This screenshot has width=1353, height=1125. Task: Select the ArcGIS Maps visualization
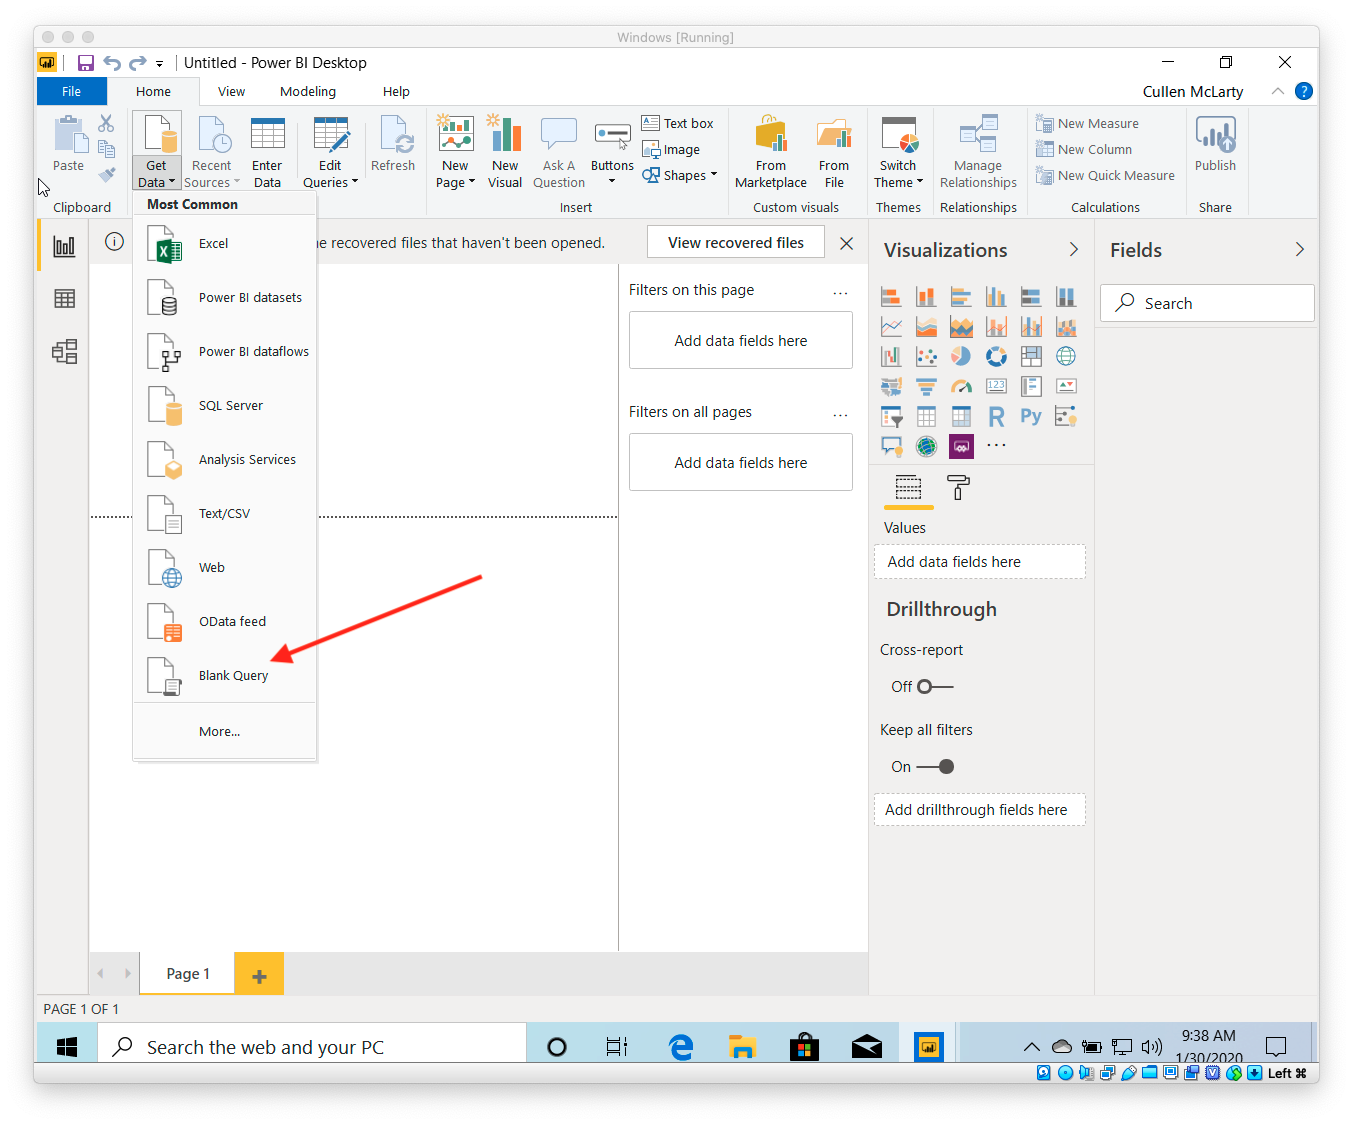tap(926, 446)
